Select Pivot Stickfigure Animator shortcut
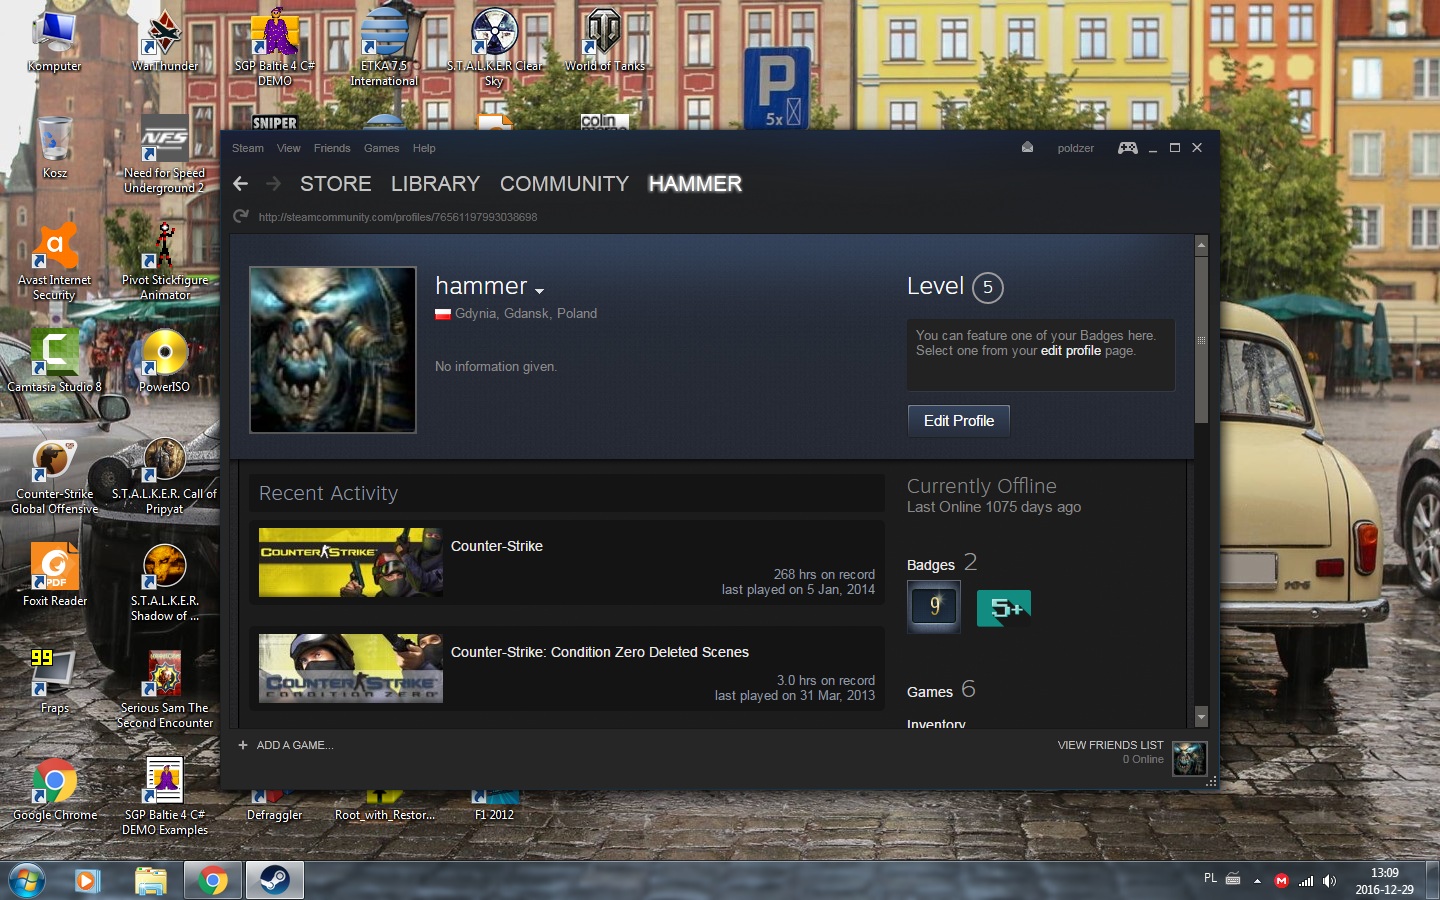 coord(165,262)
